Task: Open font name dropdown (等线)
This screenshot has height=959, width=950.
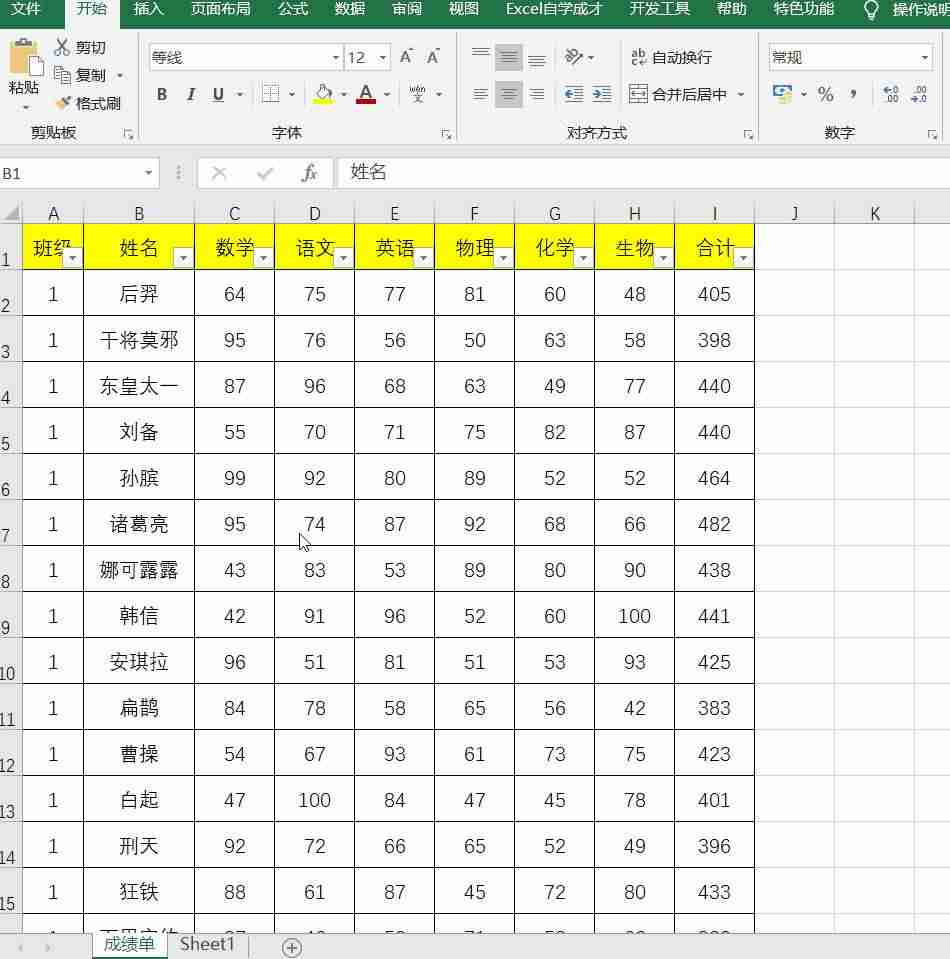Action: pos(335,57)
